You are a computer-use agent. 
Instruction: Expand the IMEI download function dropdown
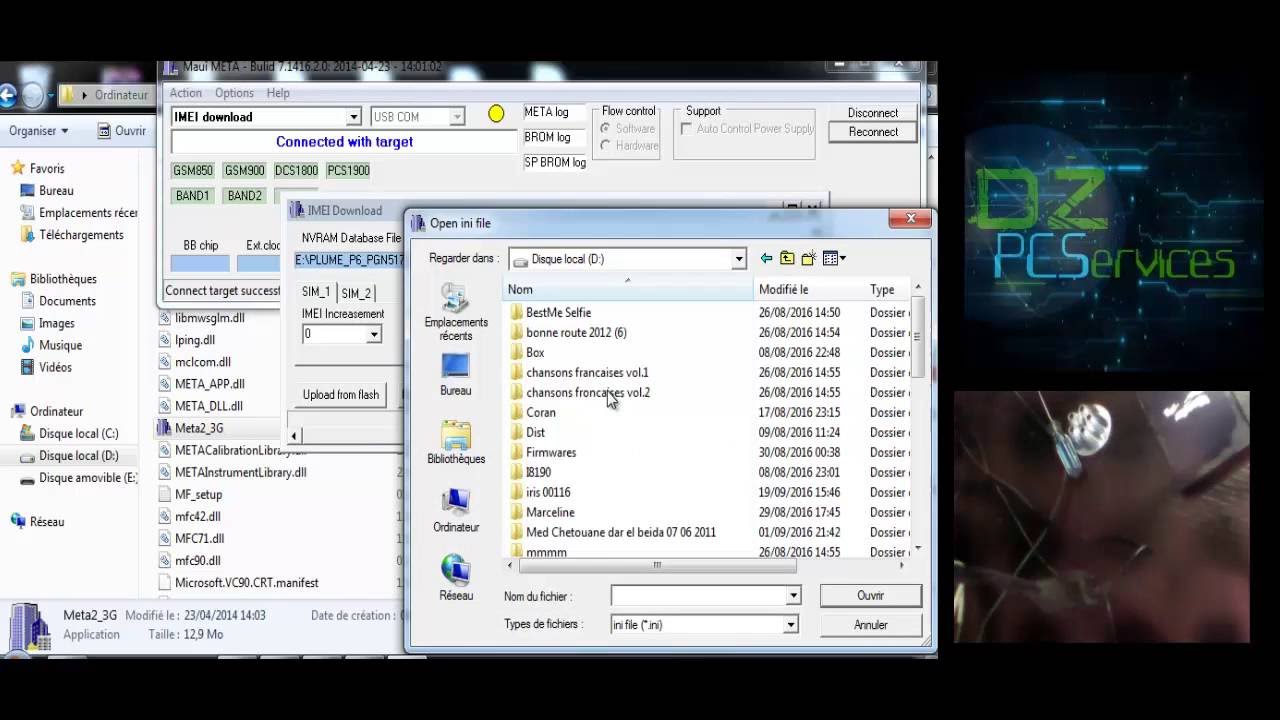coord(353,117)
